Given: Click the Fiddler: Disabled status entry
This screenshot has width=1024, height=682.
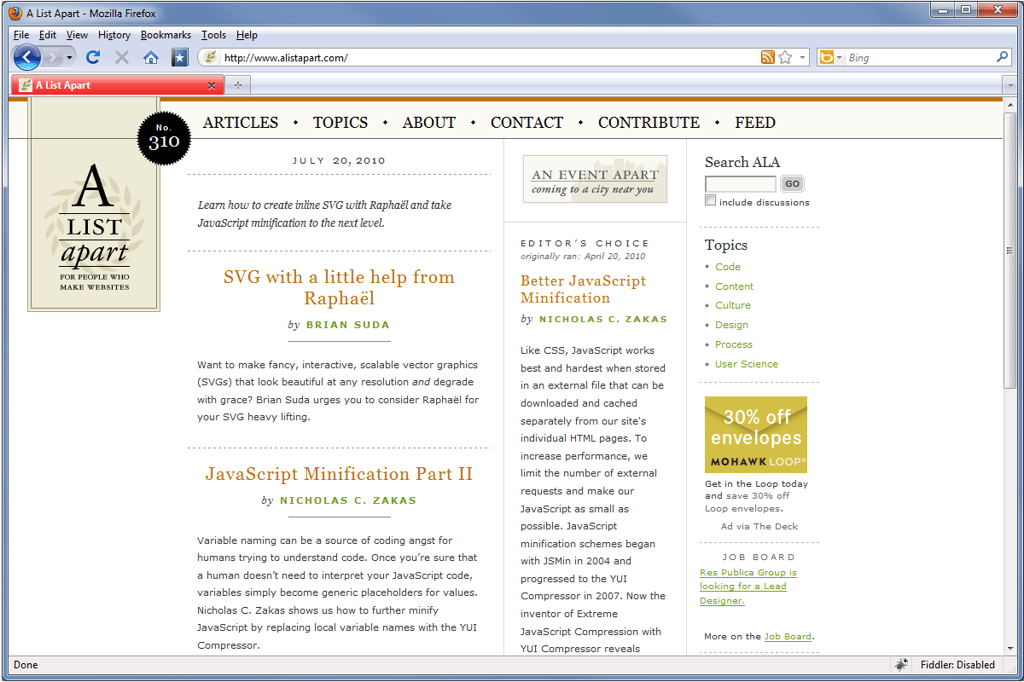Looking at the screenshot, I should point(957,665).
